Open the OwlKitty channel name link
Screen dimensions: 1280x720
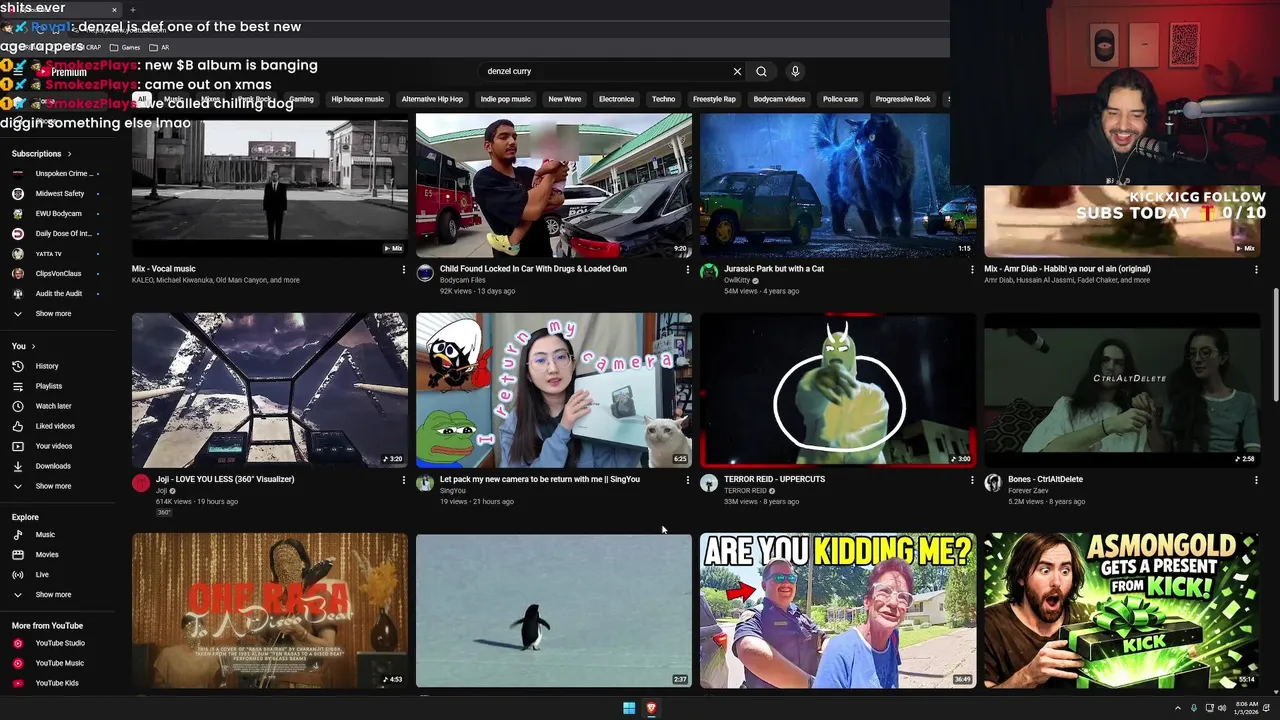(x=737, y=281)
